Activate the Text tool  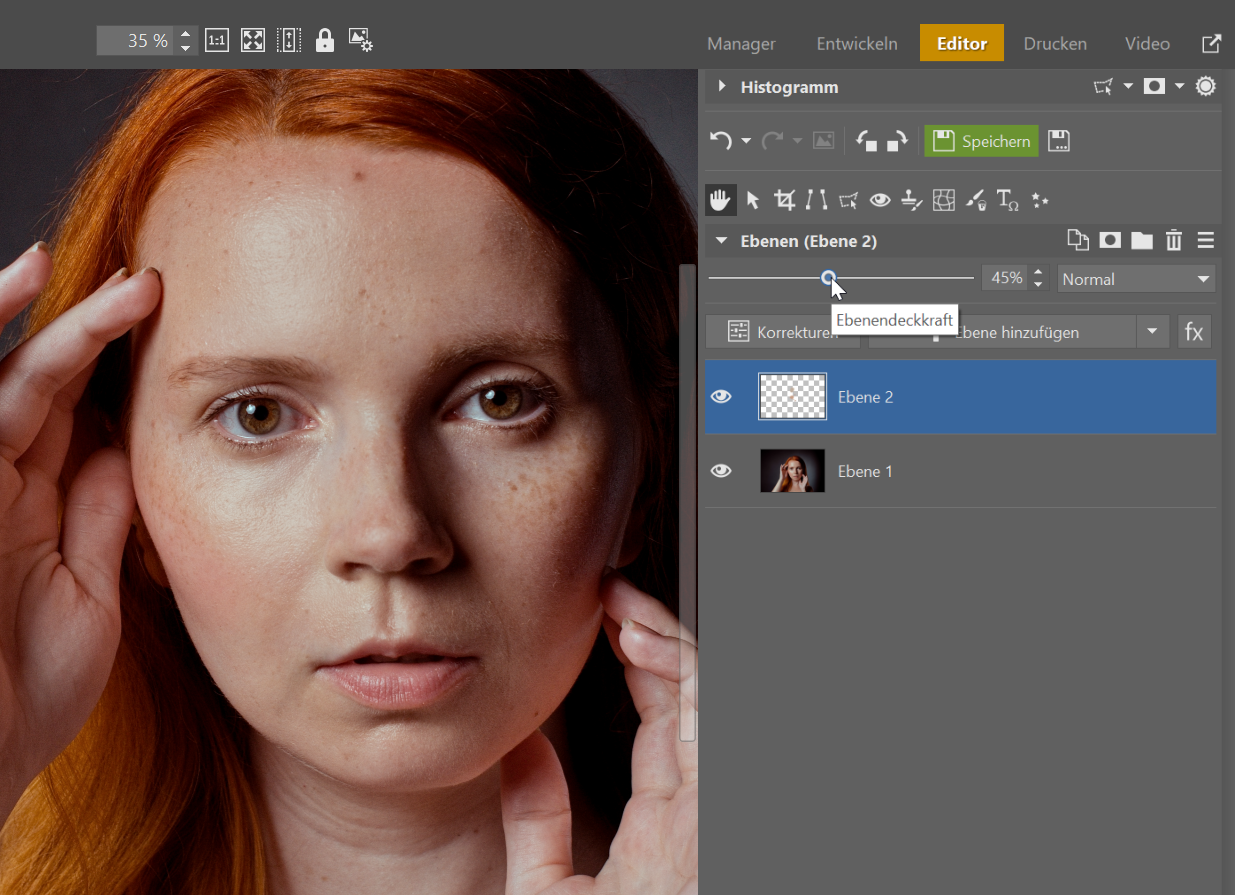[x=1007, y=200]
